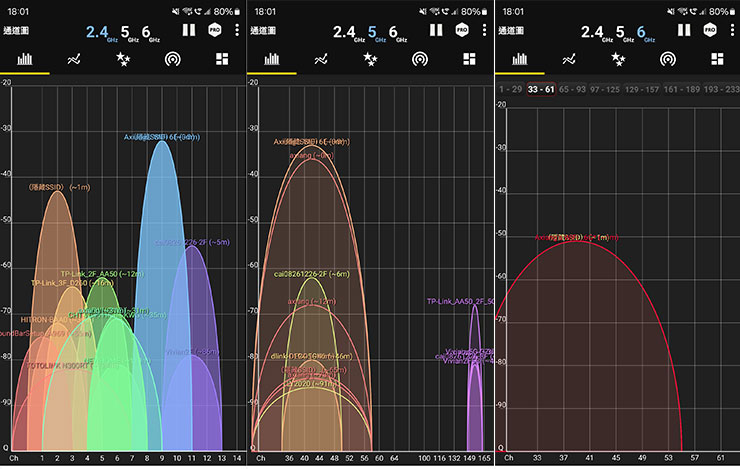Viewport: 740px width, 469px height.
Task: Tap the PRO badge on the 5 GHz screen
Action: coord(462,30)
